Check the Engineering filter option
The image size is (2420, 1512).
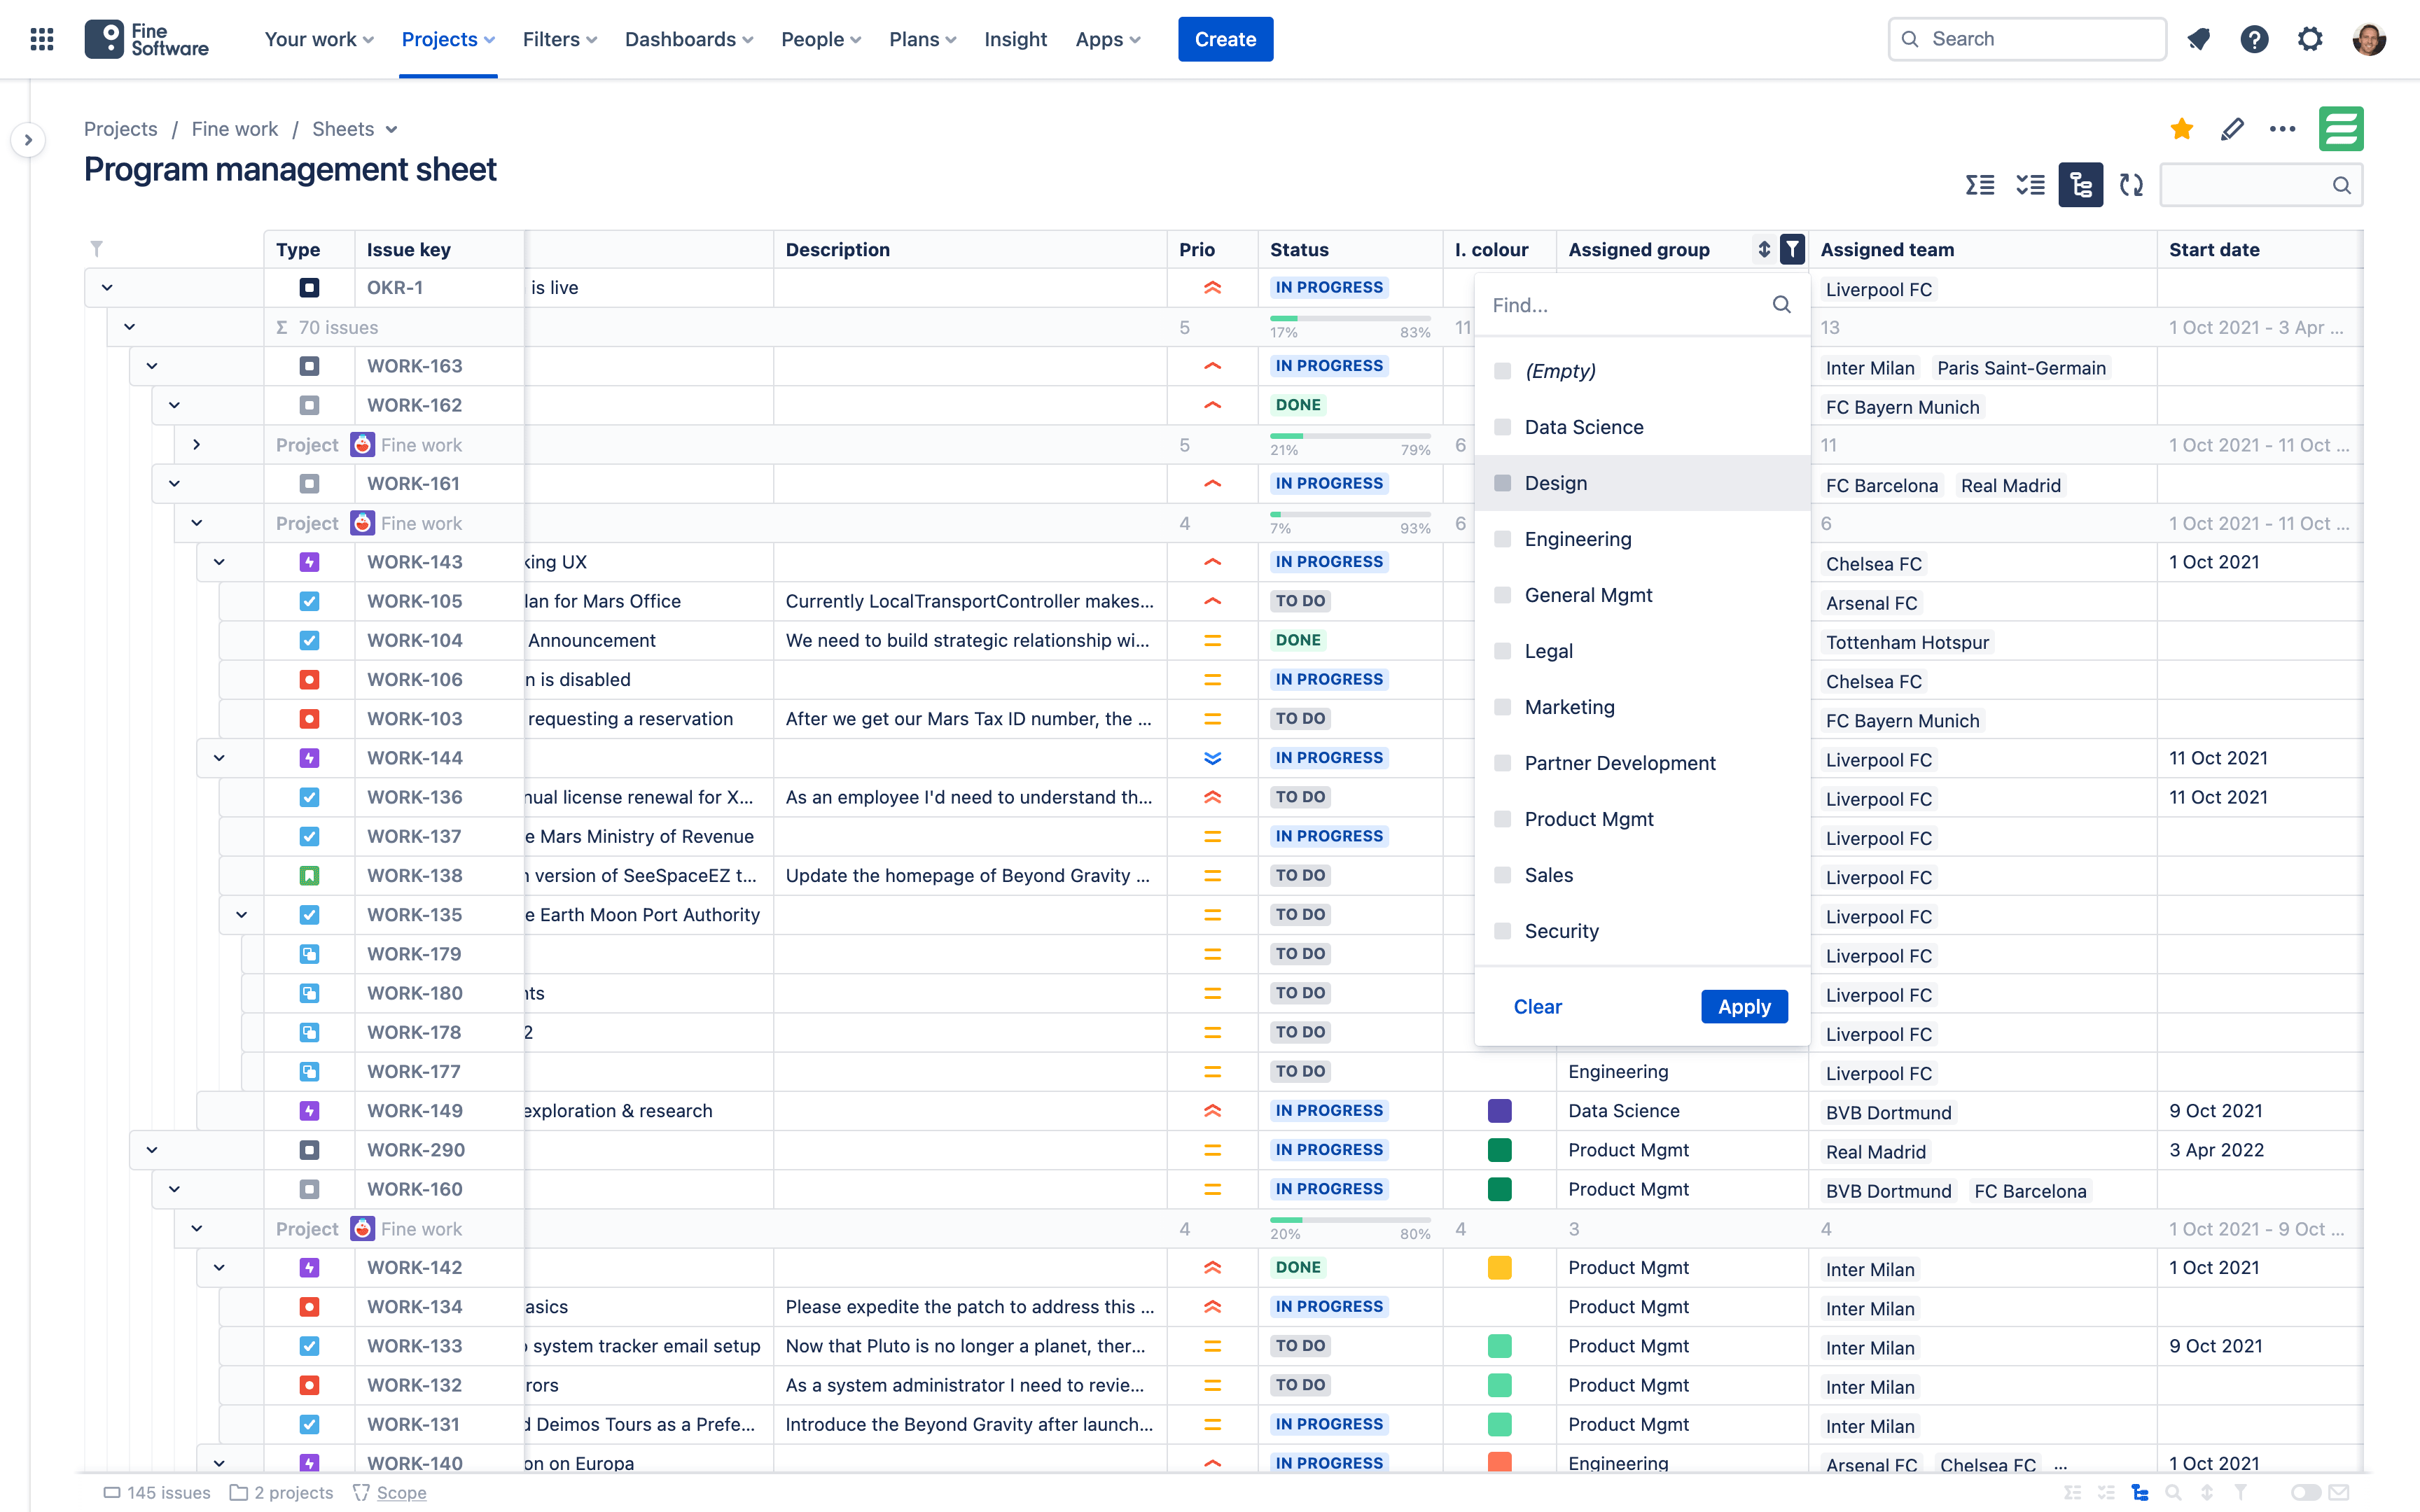1502,539
